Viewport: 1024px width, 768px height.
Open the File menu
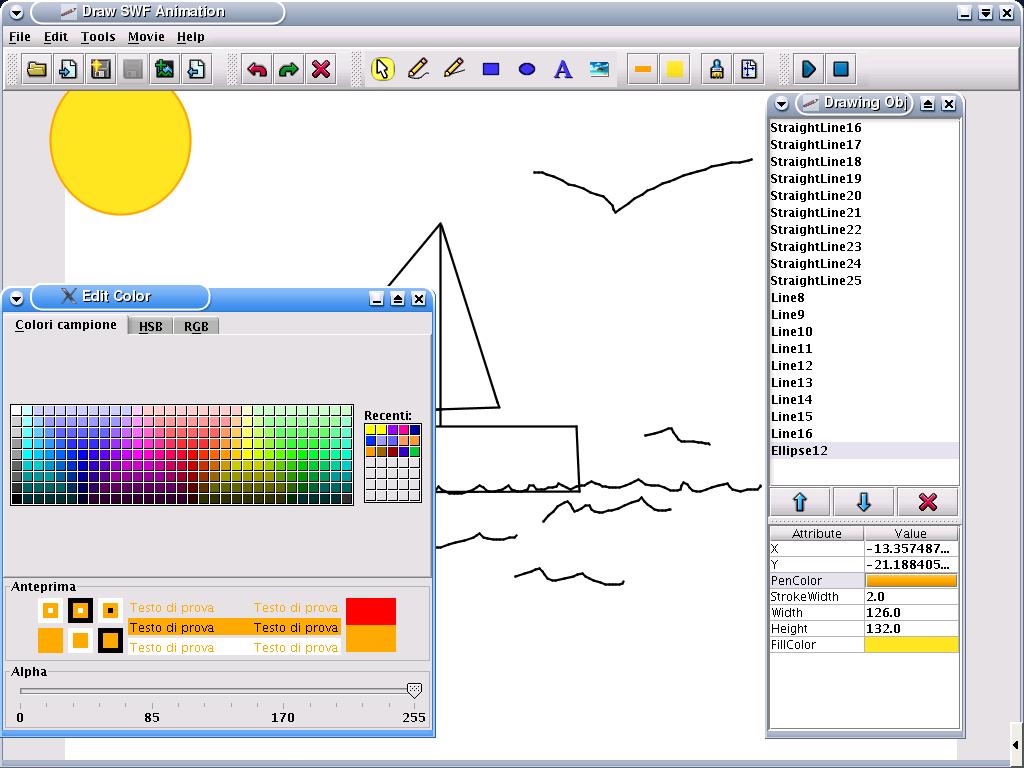pyautogui.click(x=20, y=37)
